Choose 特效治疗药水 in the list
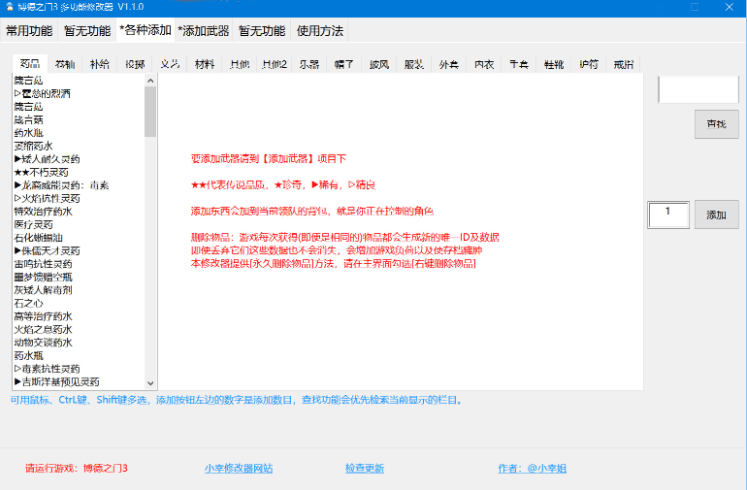Viewport: 747px width, 490px height. tap(79, 211)
